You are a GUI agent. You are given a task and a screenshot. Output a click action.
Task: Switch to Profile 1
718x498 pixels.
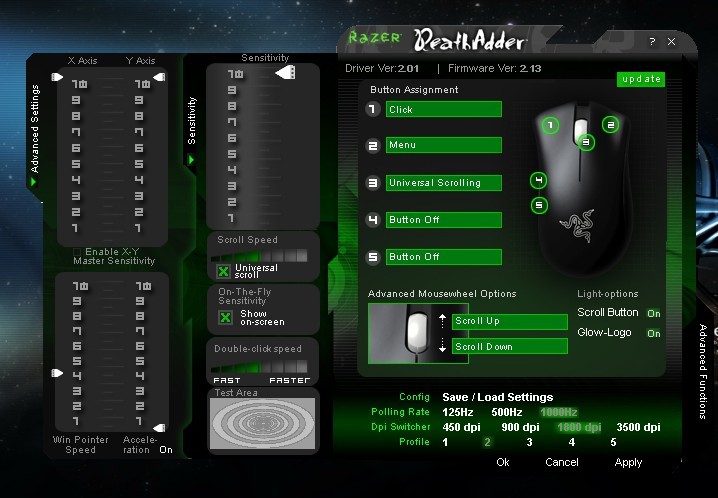tap(445, 442)
